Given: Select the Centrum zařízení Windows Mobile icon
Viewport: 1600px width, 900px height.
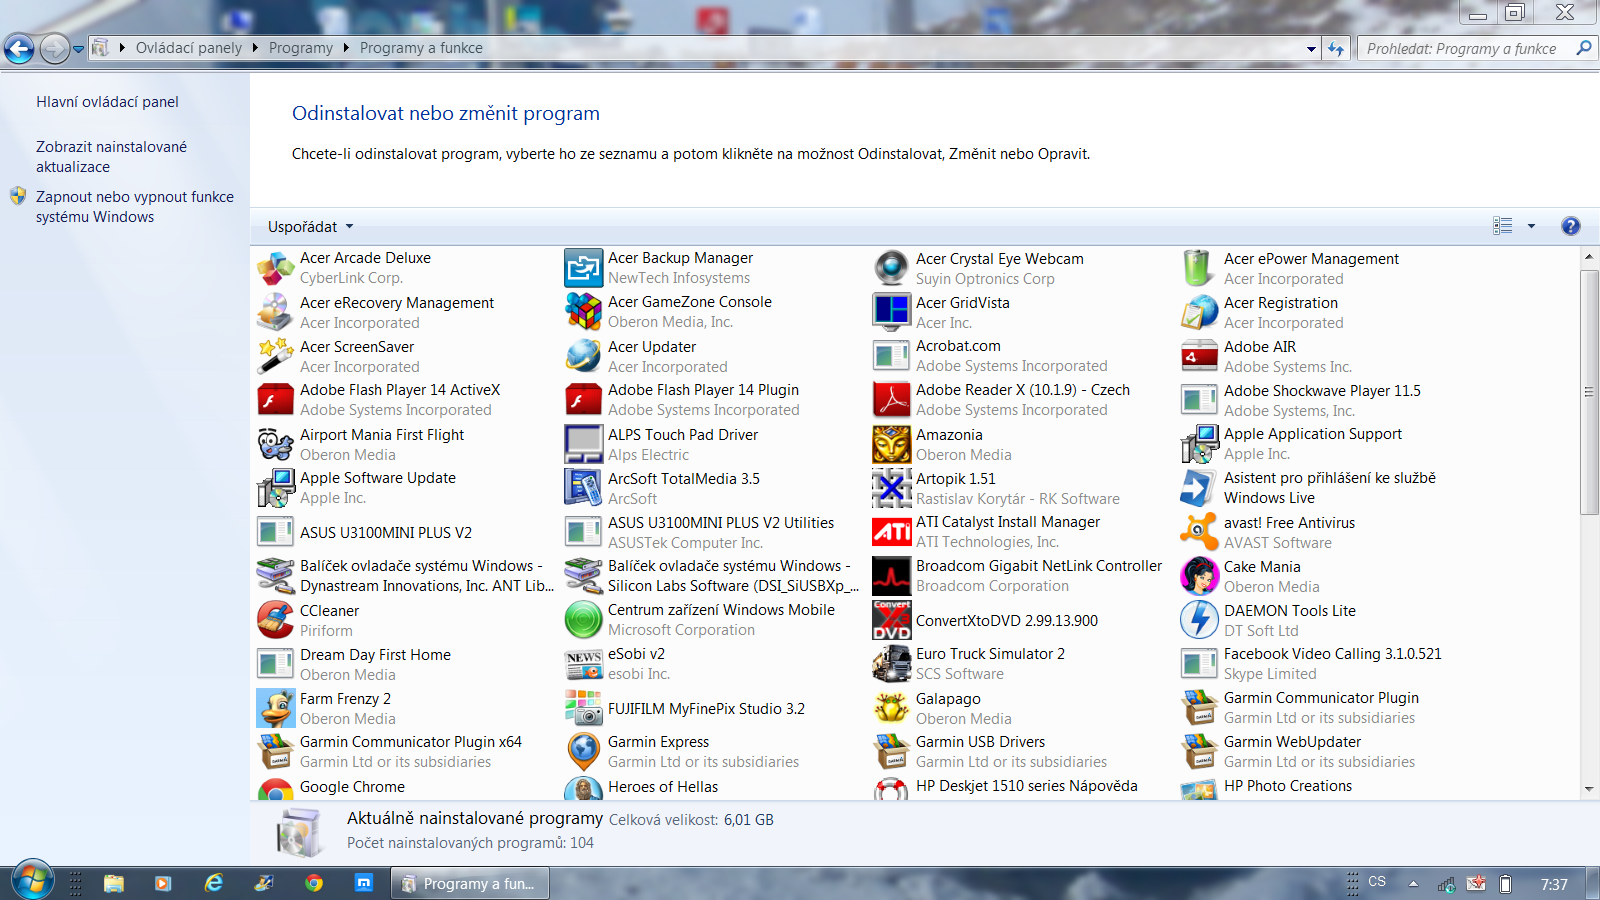Looking at the screenshot, I should click(583, 620).
